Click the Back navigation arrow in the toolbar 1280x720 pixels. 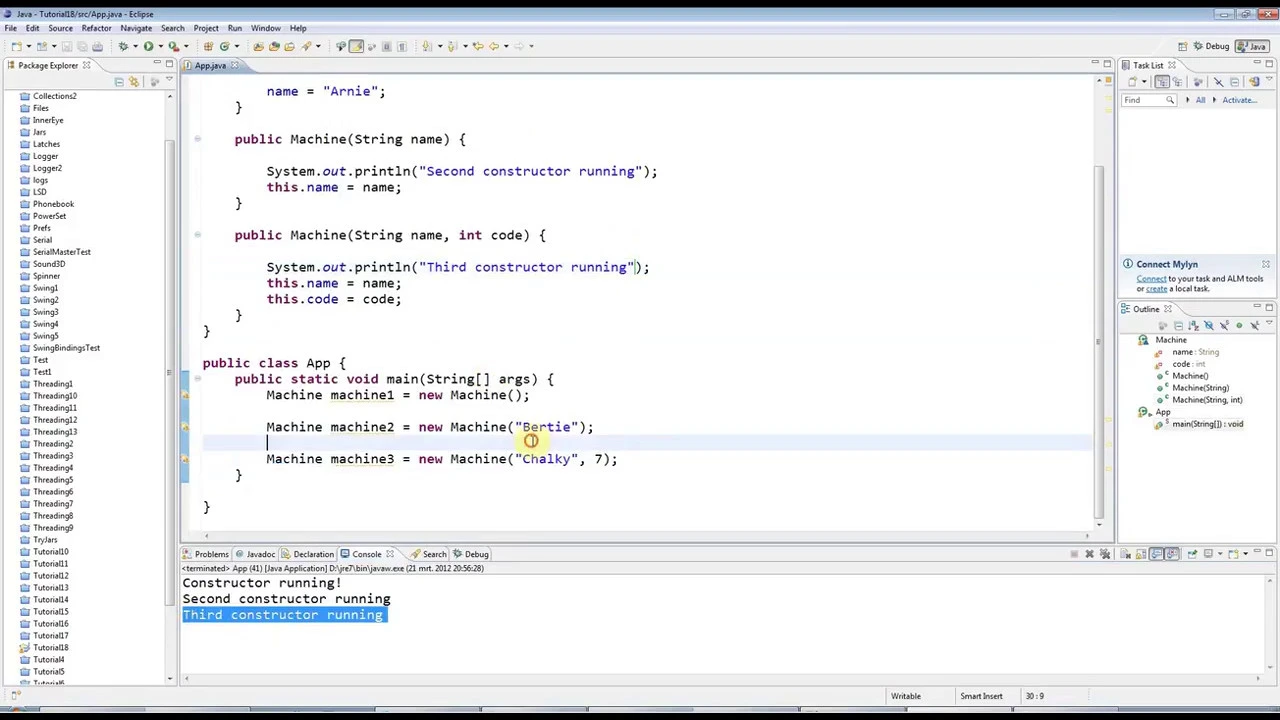click(494, 46)
